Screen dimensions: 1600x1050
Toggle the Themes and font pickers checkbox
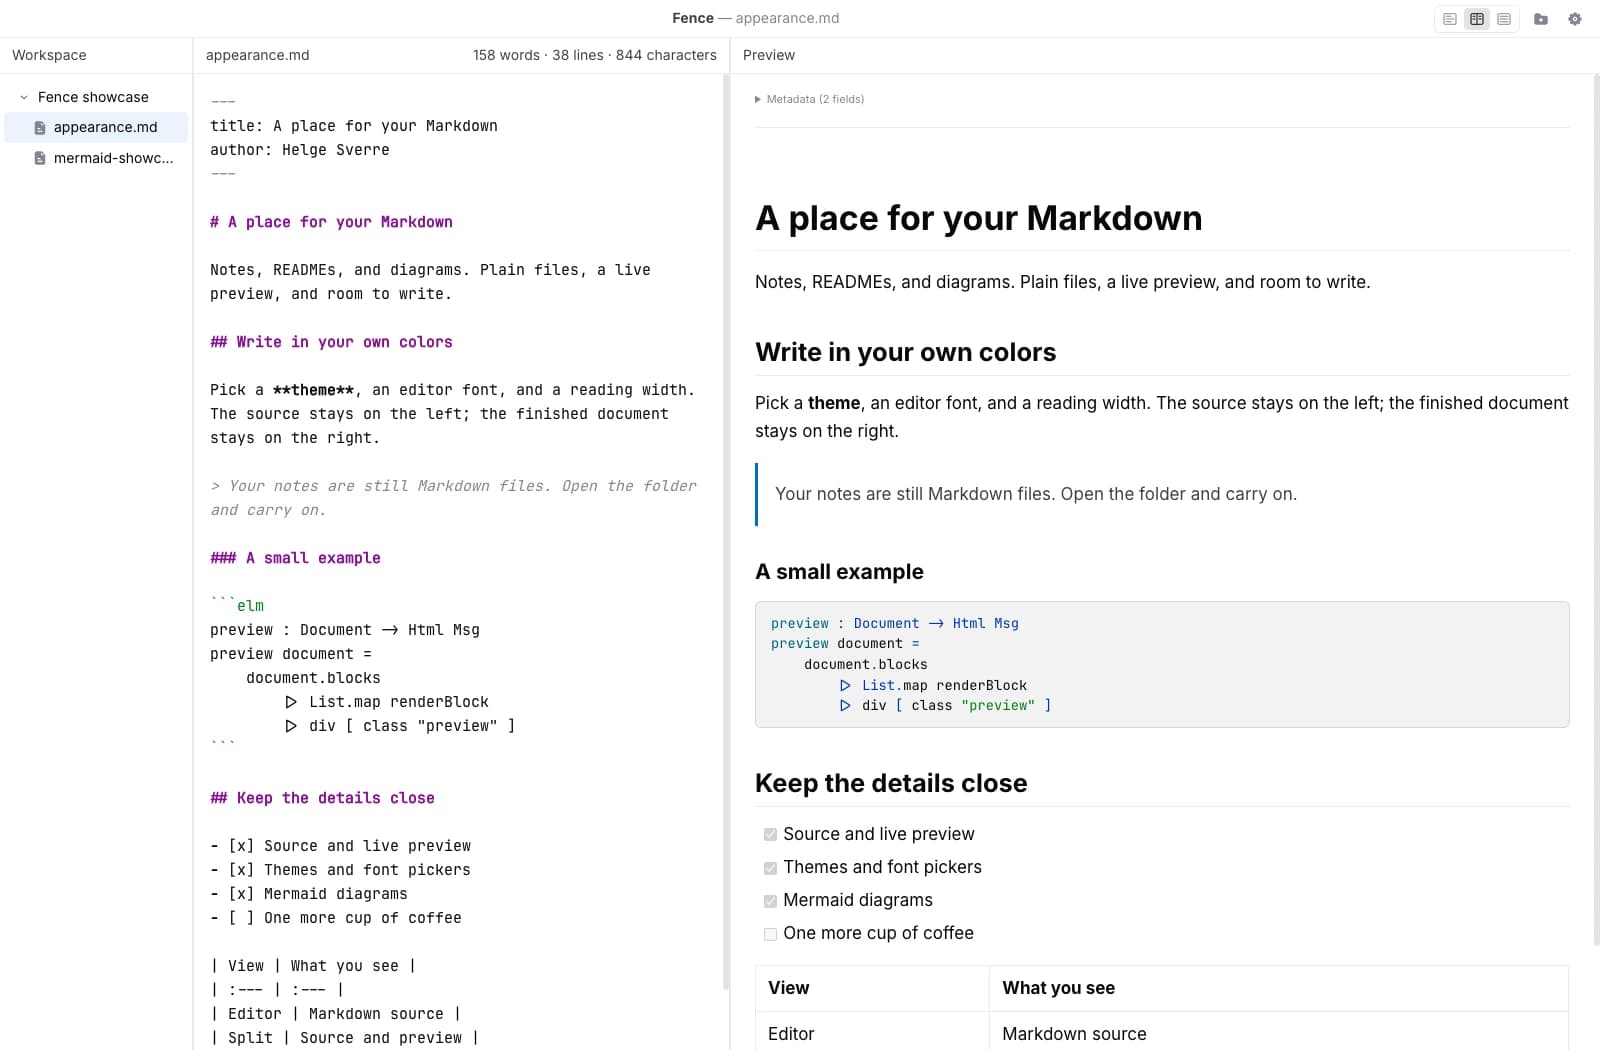[770, 868]
